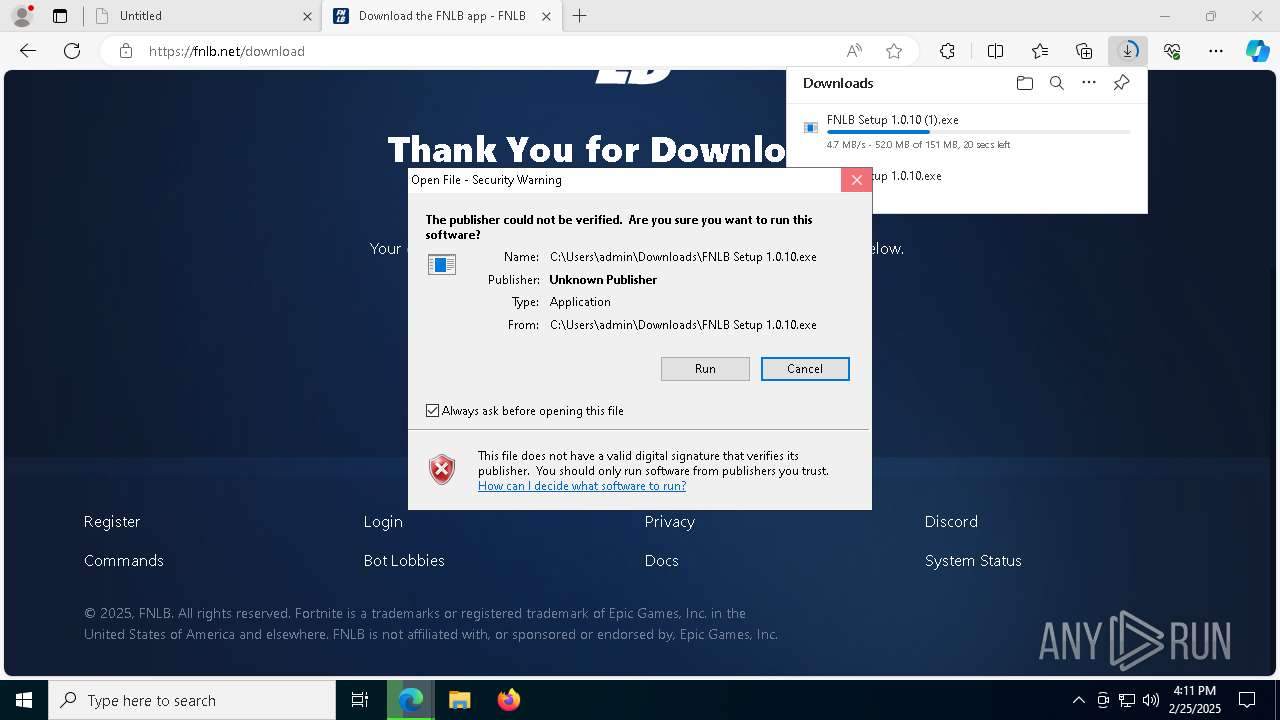Screen dimensions: 1280x720
Task: Click the application file icon in dialog
Action: point(442,264)
